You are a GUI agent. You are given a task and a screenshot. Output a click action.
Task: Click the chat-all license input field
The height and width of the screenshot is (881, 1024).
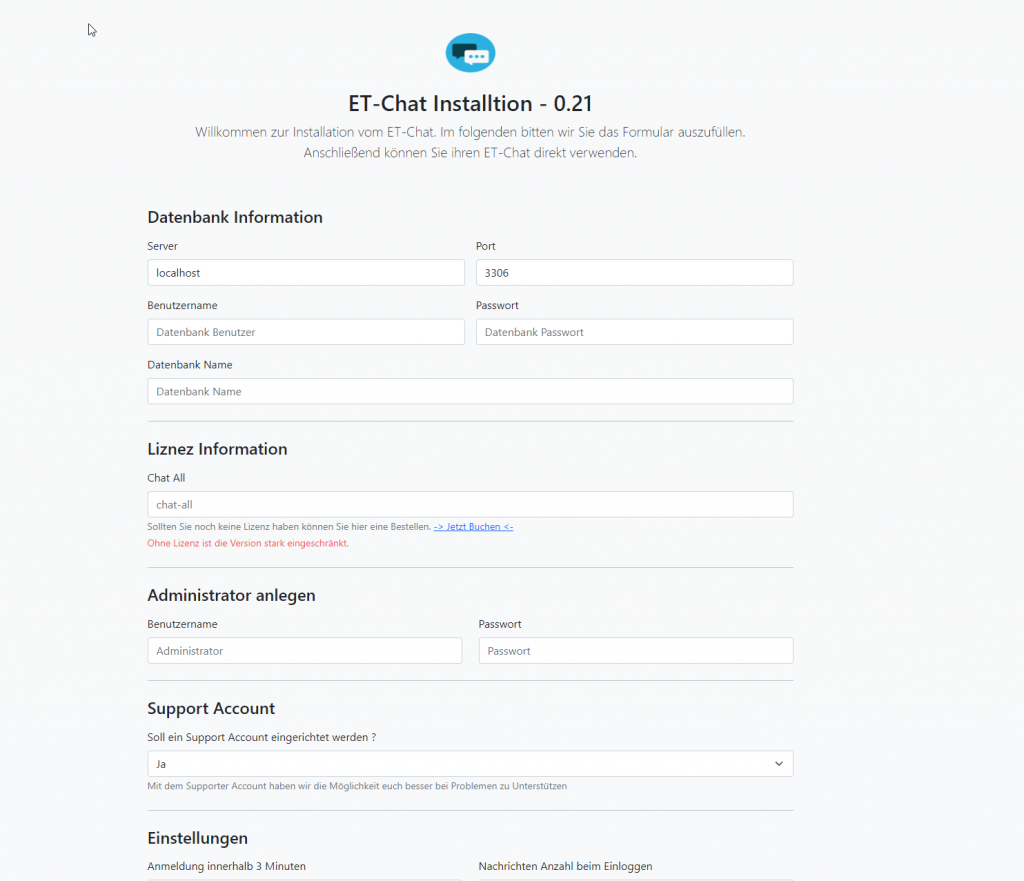pyautogui.click(x=470, y=504)
